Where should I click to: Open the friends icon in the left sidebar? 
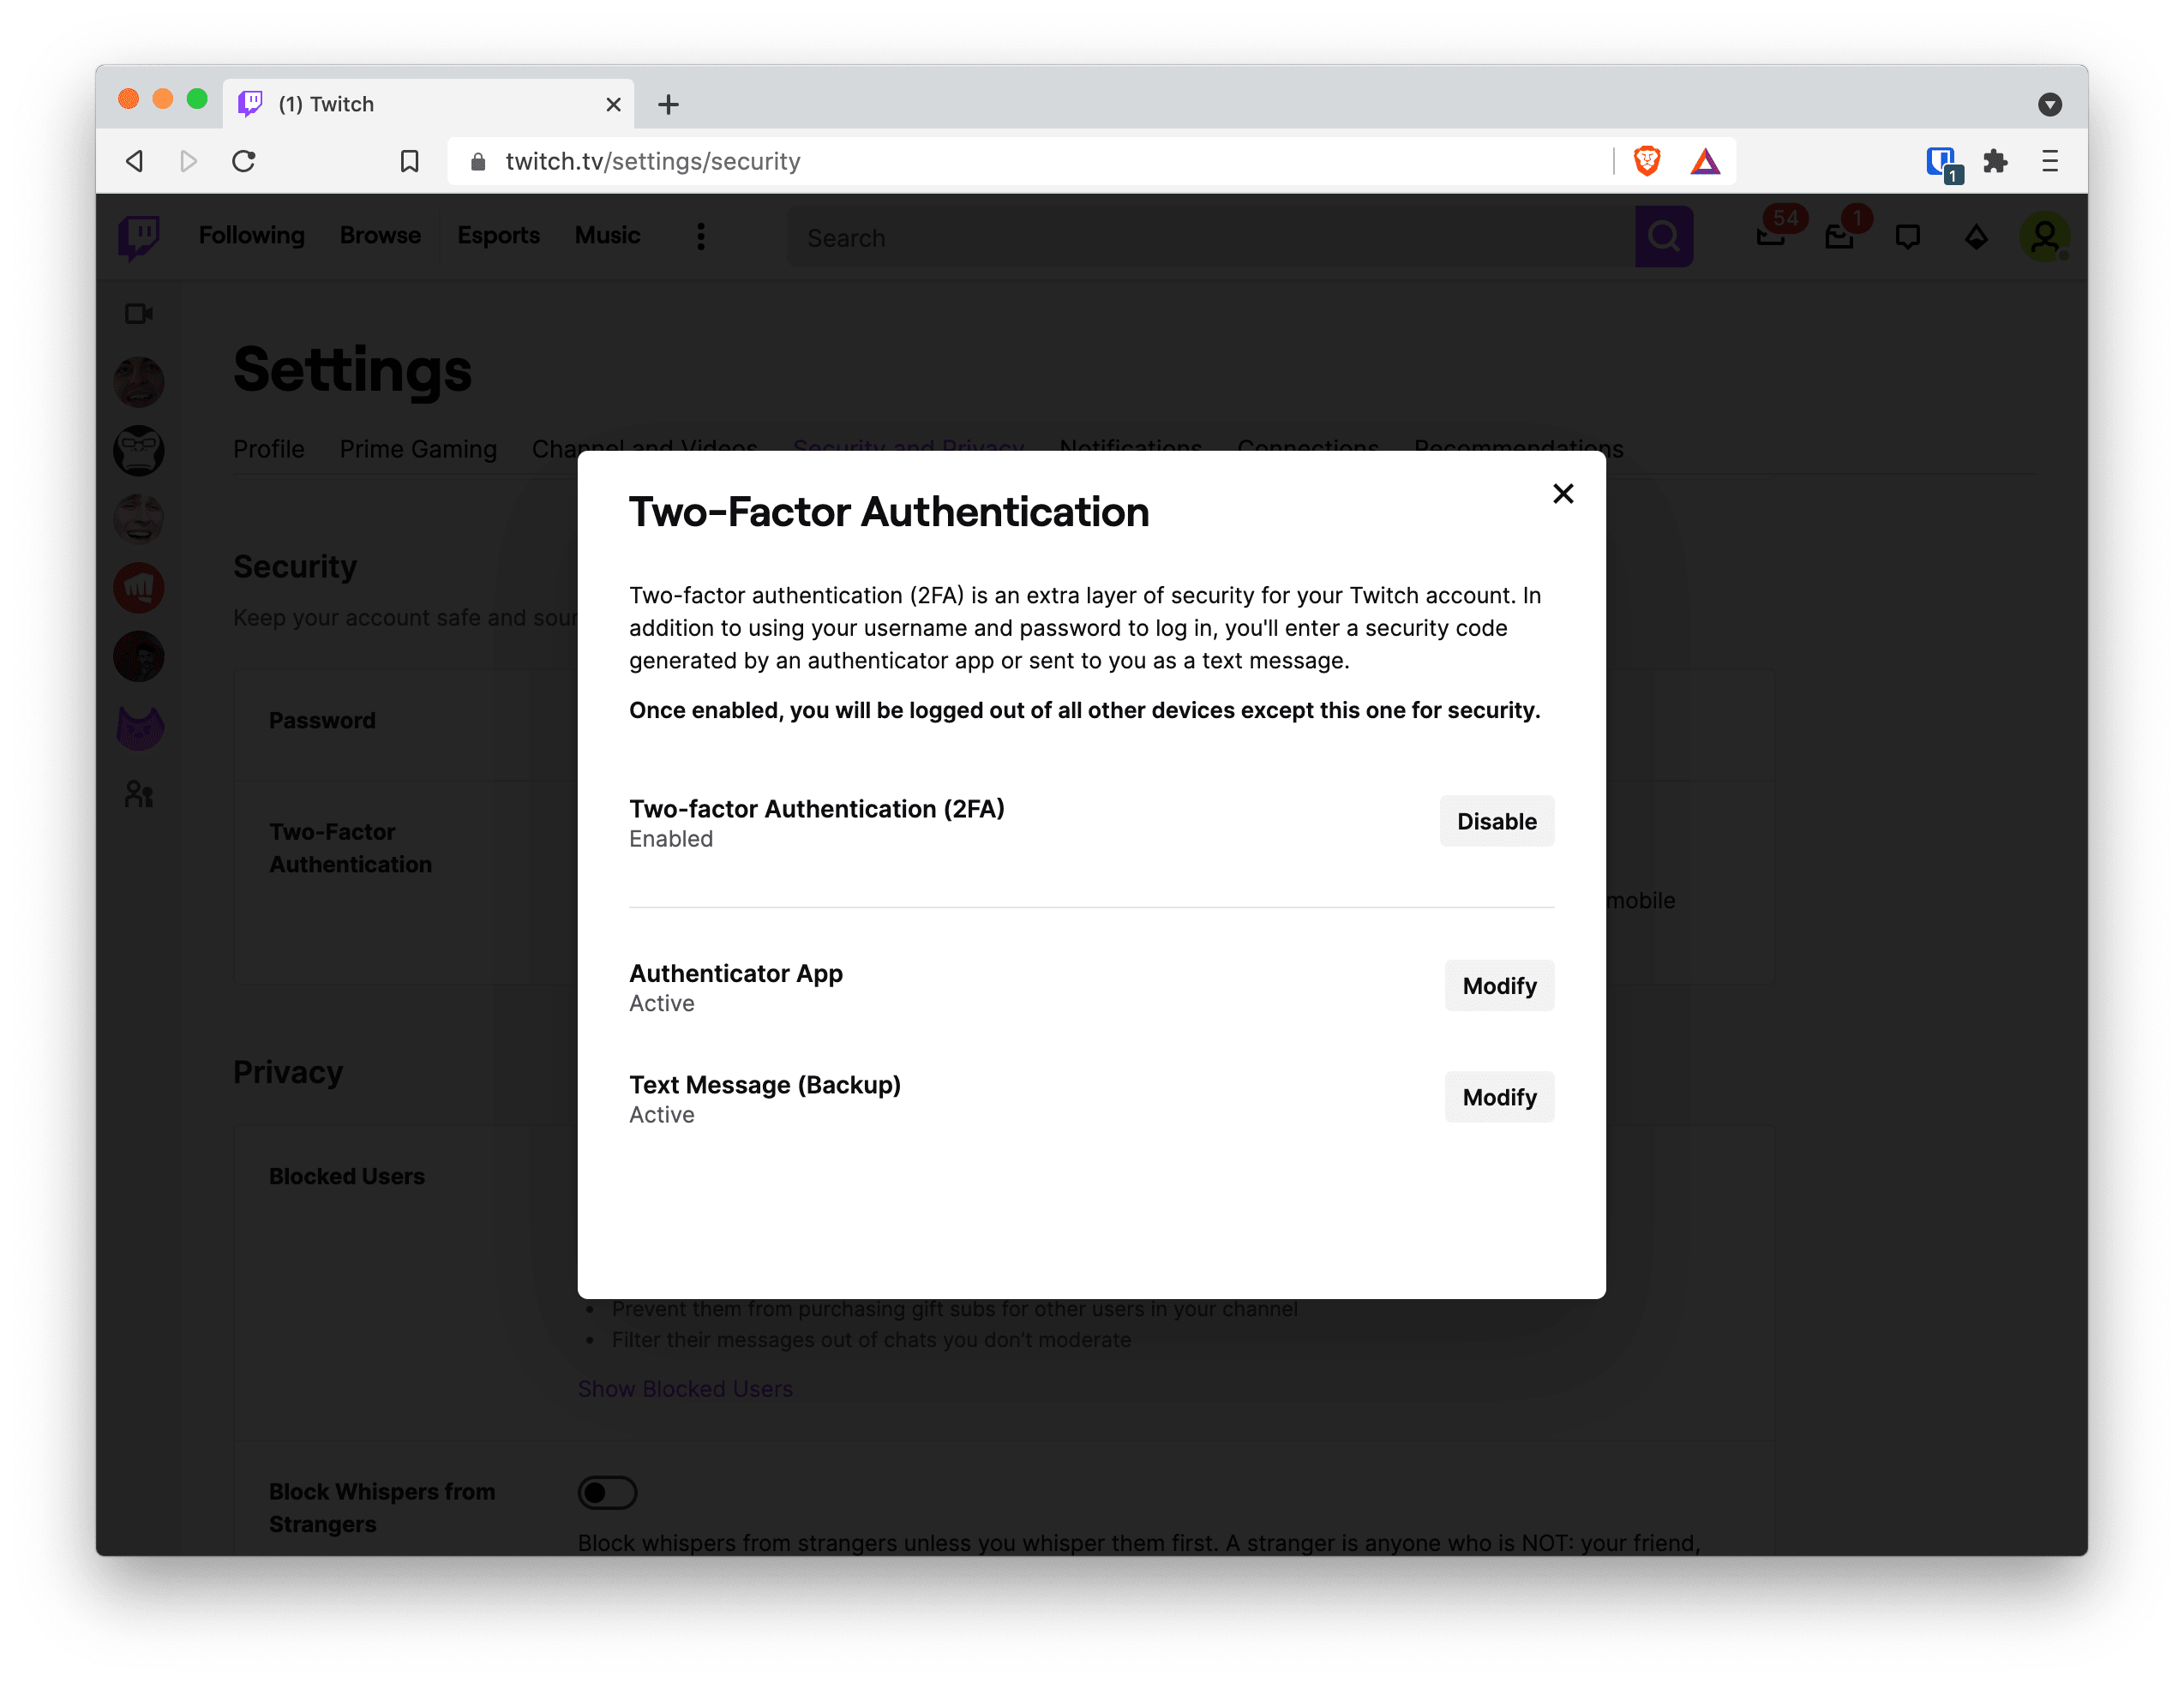(139, 795)
